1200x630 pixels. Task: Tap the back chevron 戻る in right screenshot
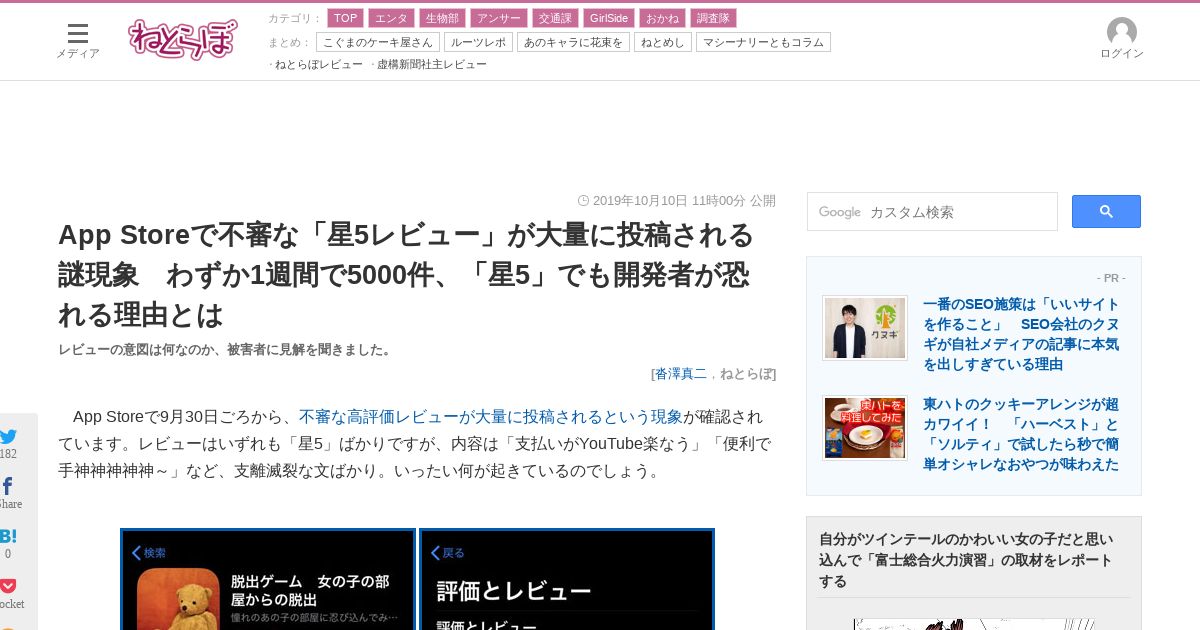click(448, 552)
